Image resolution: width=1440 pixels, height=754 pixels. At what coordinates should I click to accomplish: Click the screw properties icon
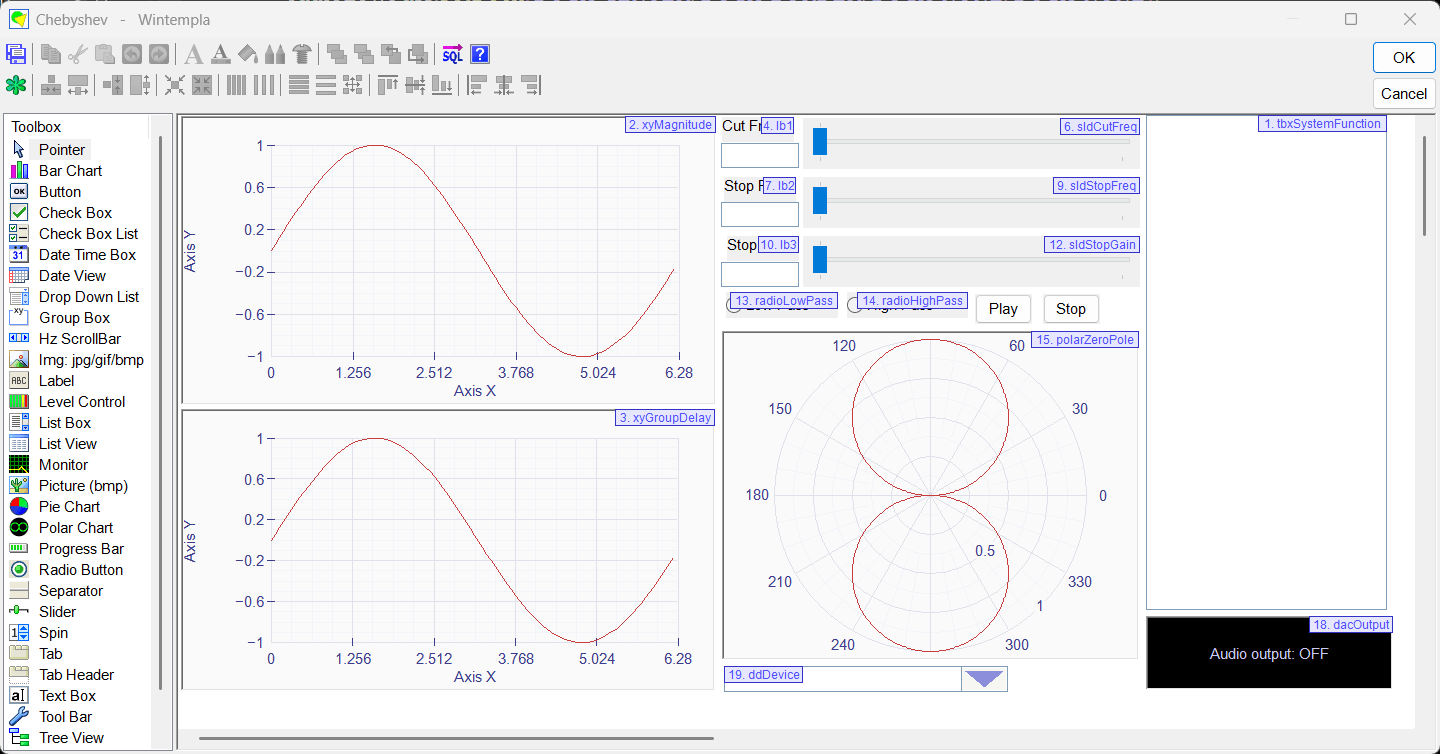(302, 54)
